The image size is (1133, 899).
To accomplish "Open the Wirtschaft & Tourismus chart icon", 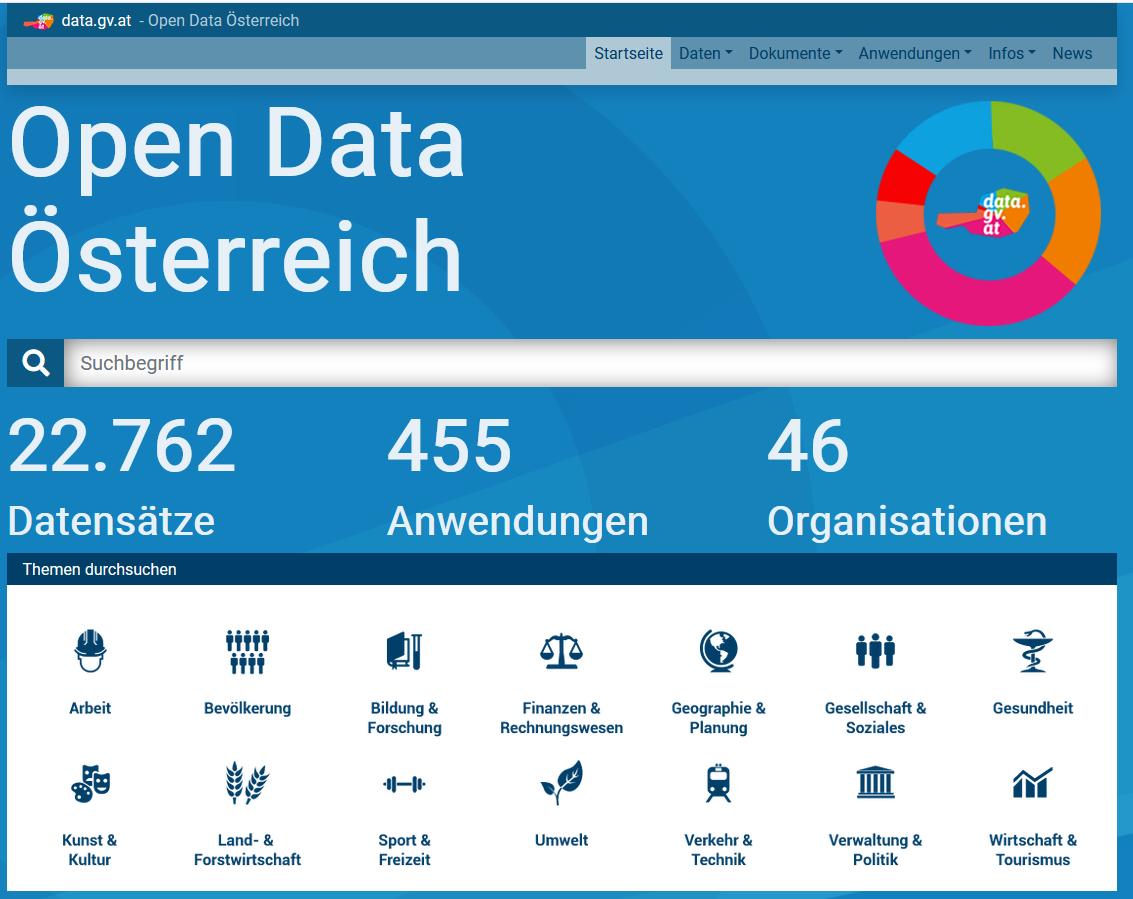I will (1033, 784).
